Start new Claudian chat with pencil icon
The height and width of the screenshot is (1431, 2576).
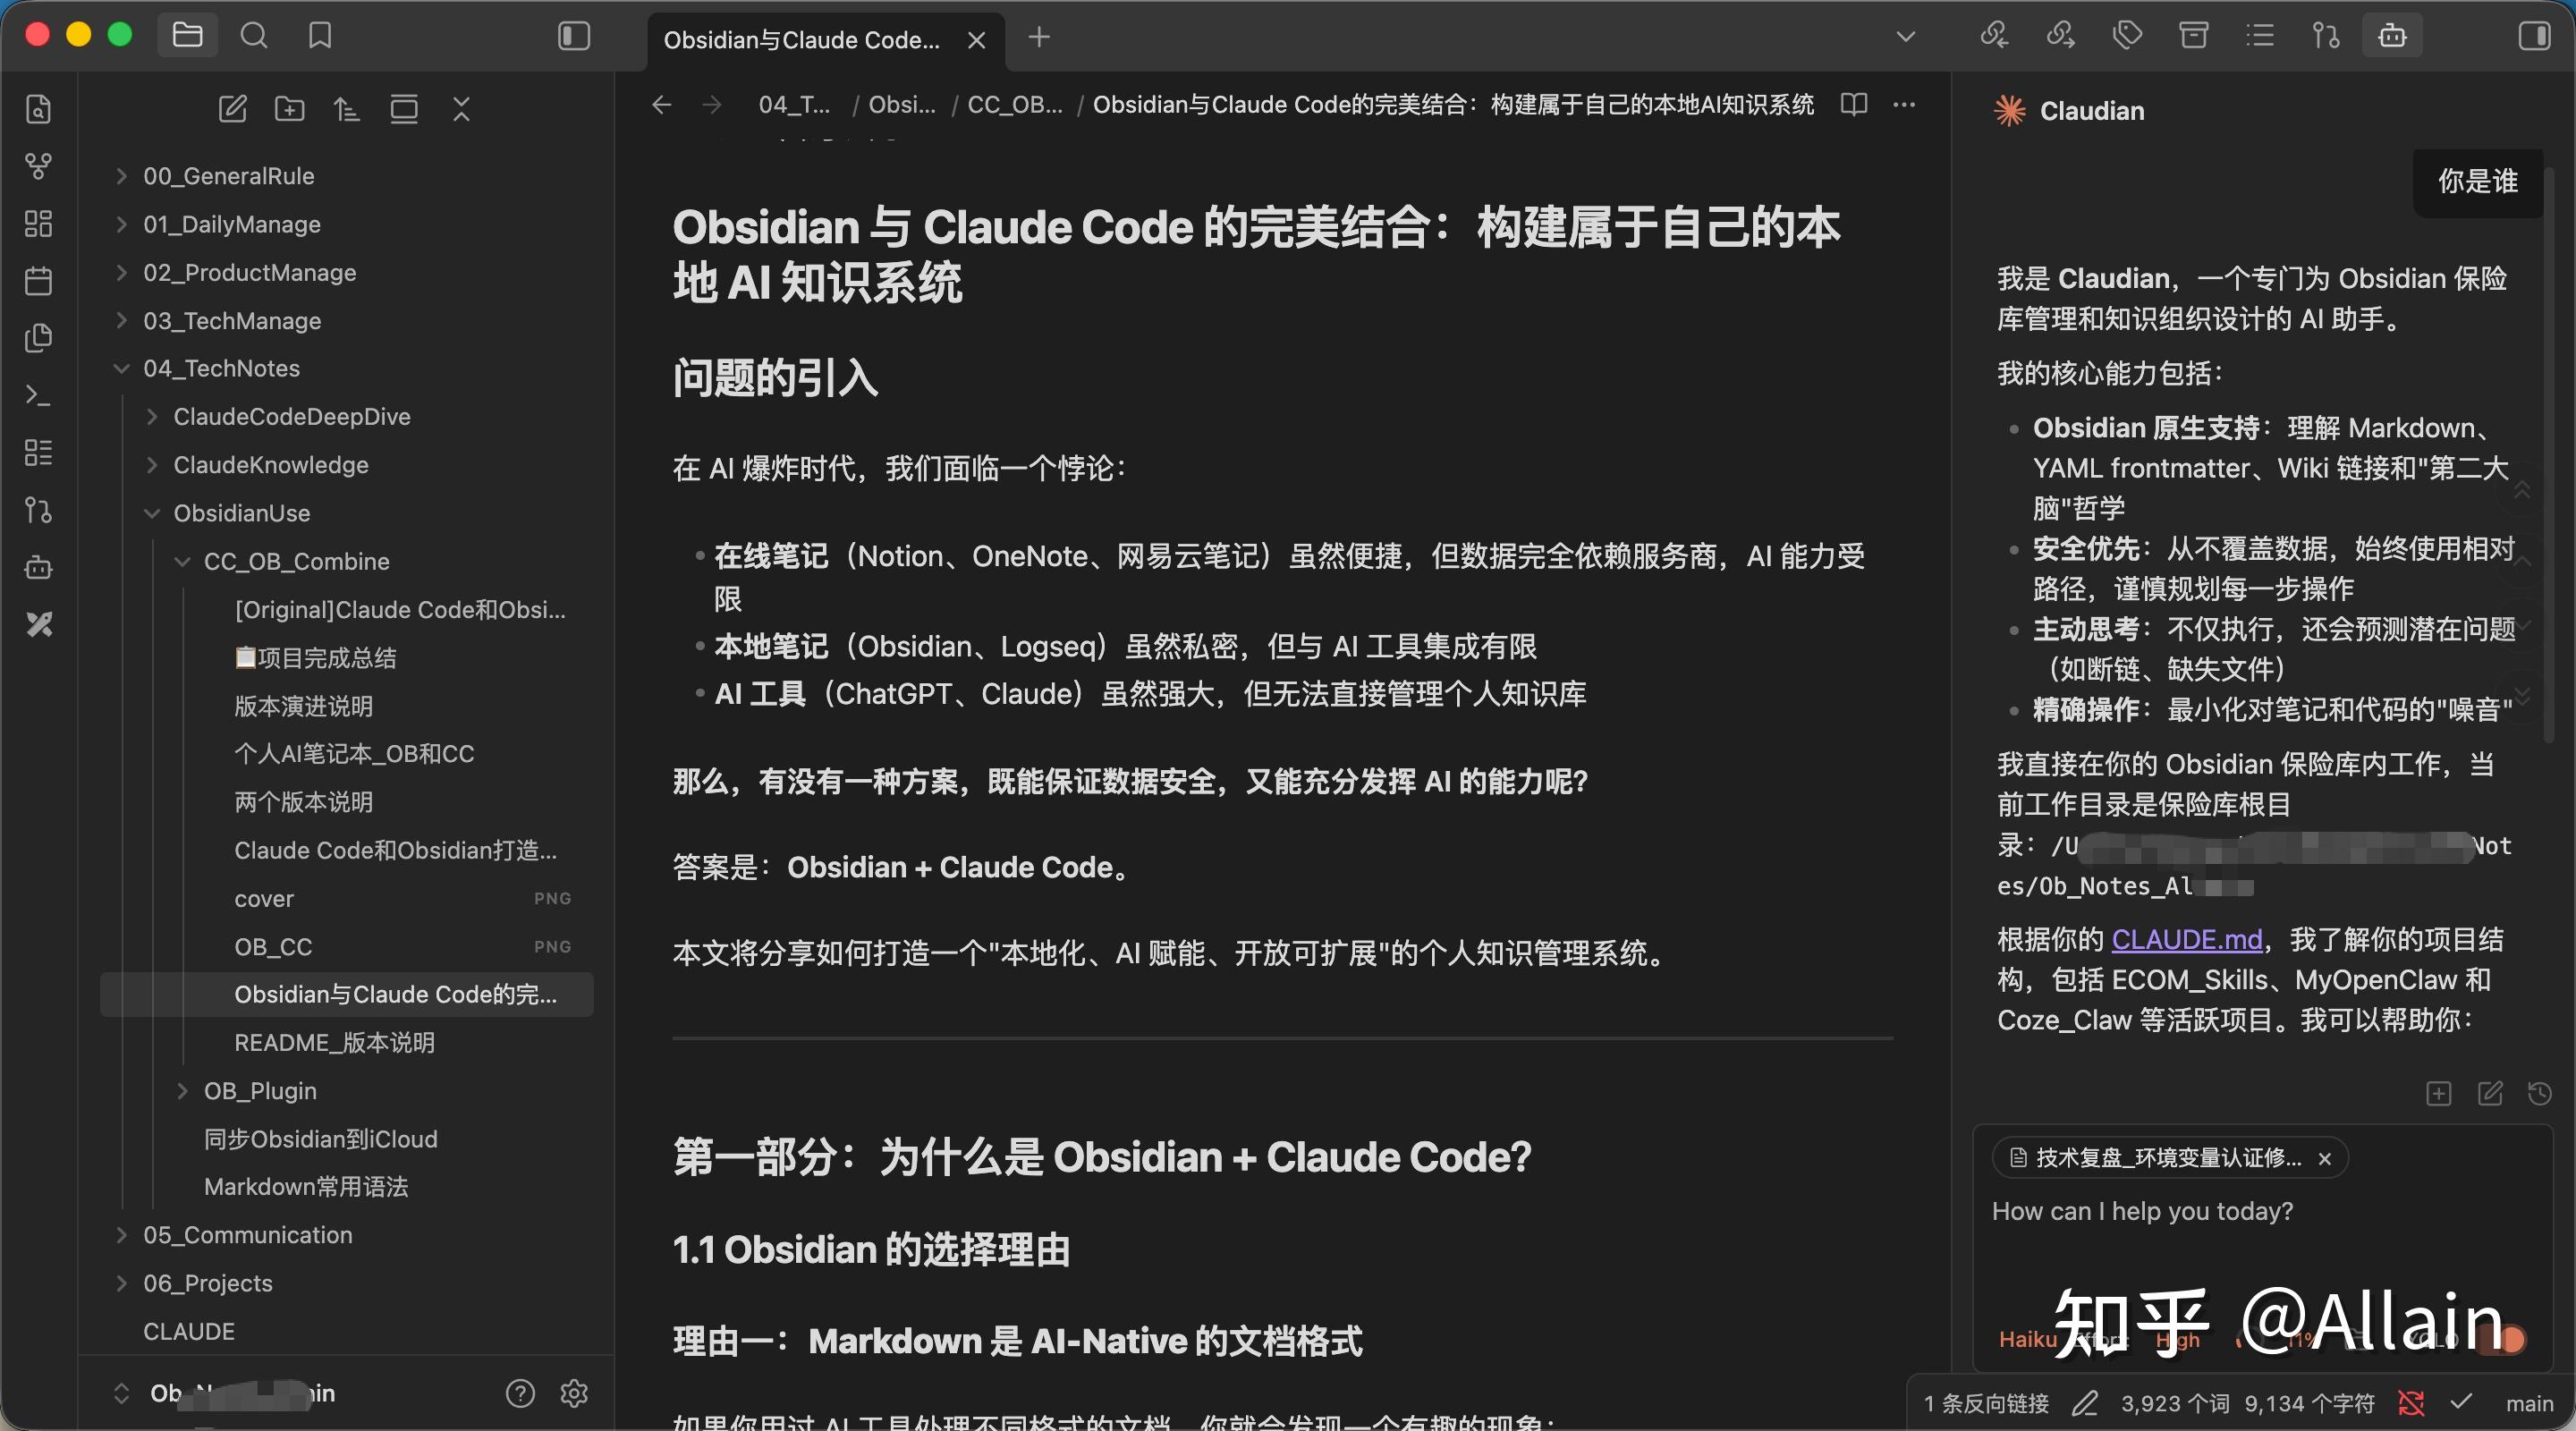click(2490, 1093)
